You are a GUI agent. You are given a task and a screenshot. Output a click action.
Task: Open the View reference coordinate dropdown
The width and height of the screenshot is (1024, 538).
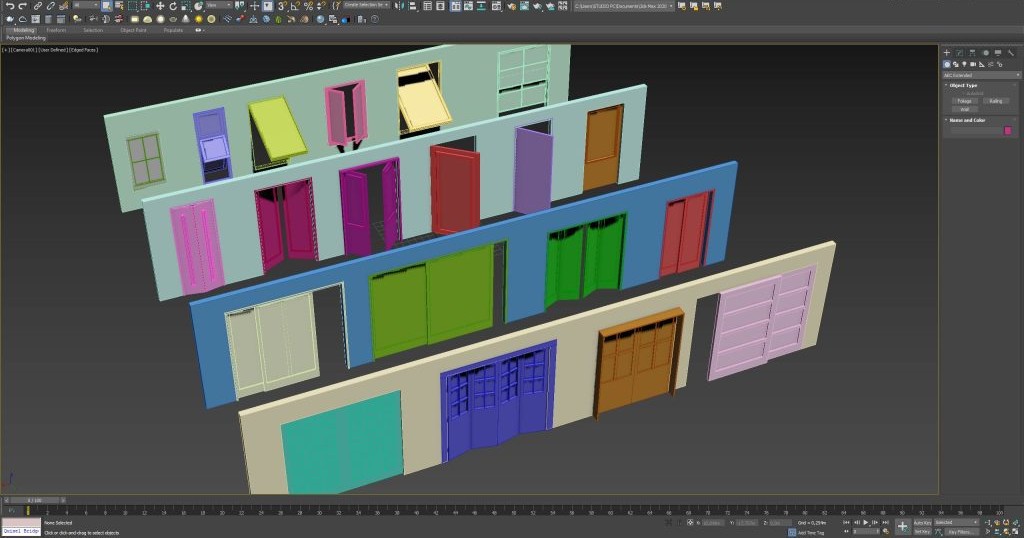coord(219,5)
